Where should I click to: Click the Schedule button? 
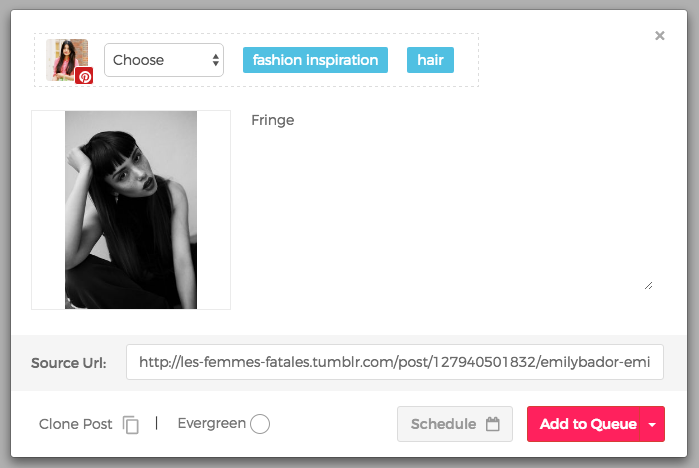(x=455, y=424)
